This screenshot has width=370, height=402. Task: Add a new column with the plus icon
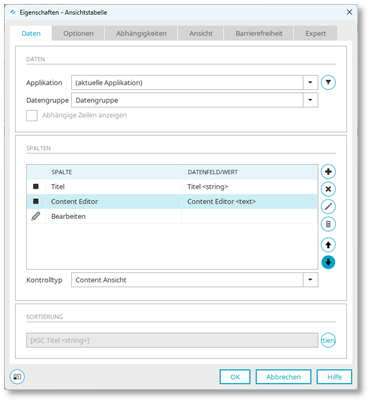(x=328, y=172)
